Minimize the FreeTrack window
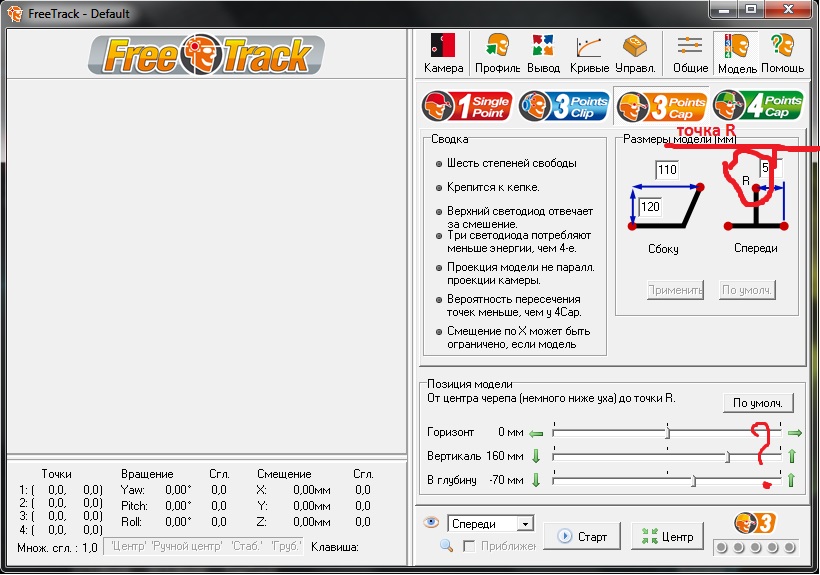 [x=724, y=9]
